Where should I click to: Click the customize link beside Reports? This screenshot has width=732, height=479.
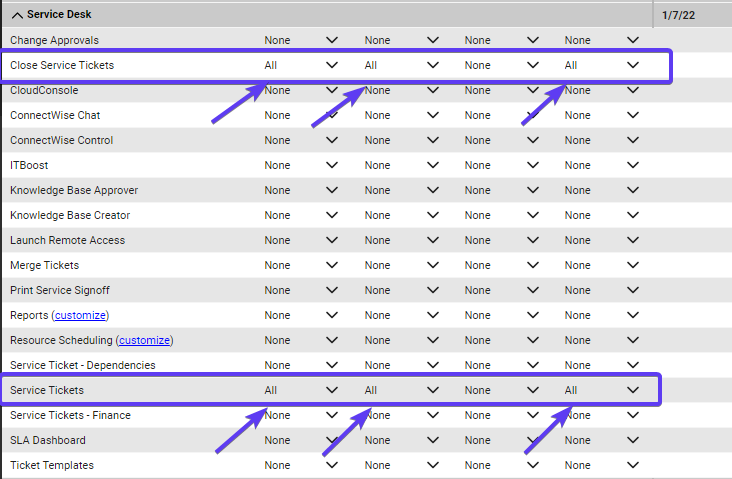point(80,315)
